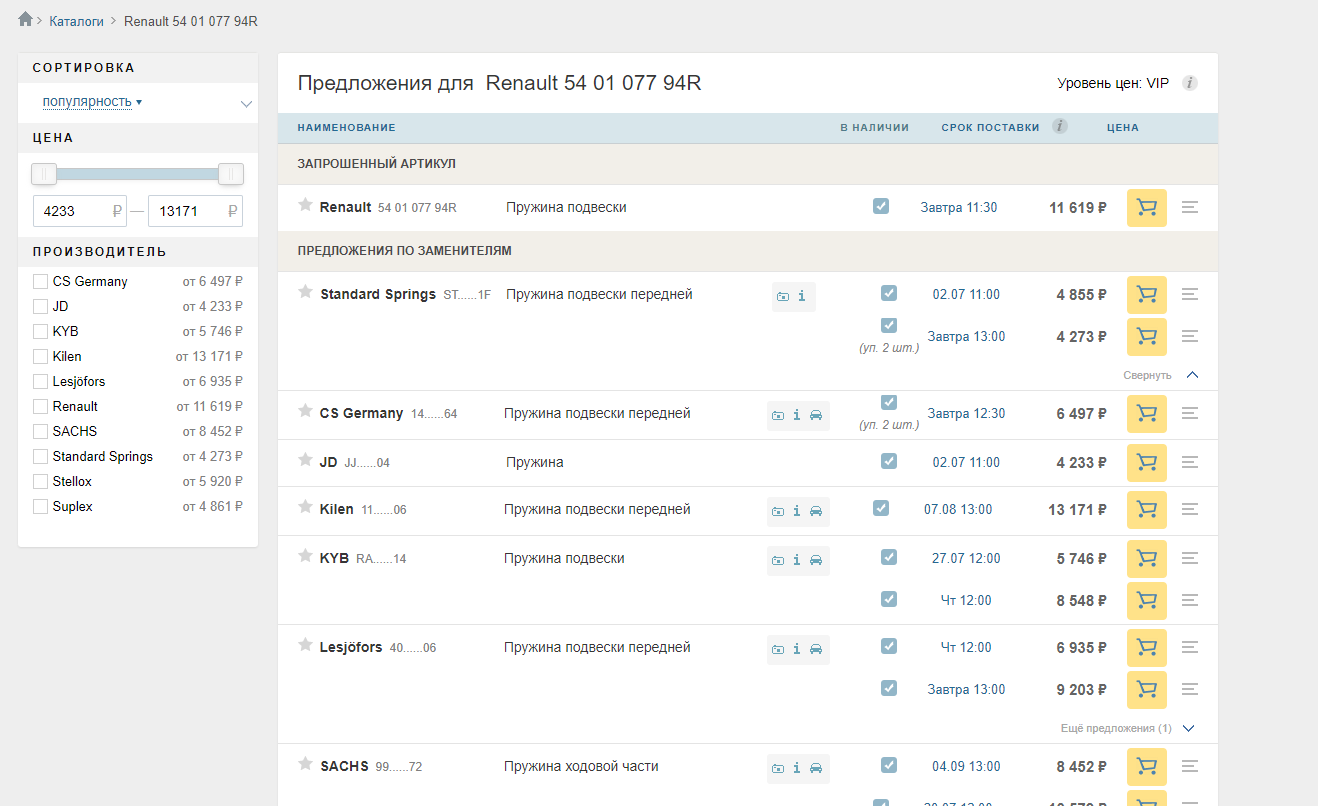
Task: Open SACHS brand link
Action: 344,766
